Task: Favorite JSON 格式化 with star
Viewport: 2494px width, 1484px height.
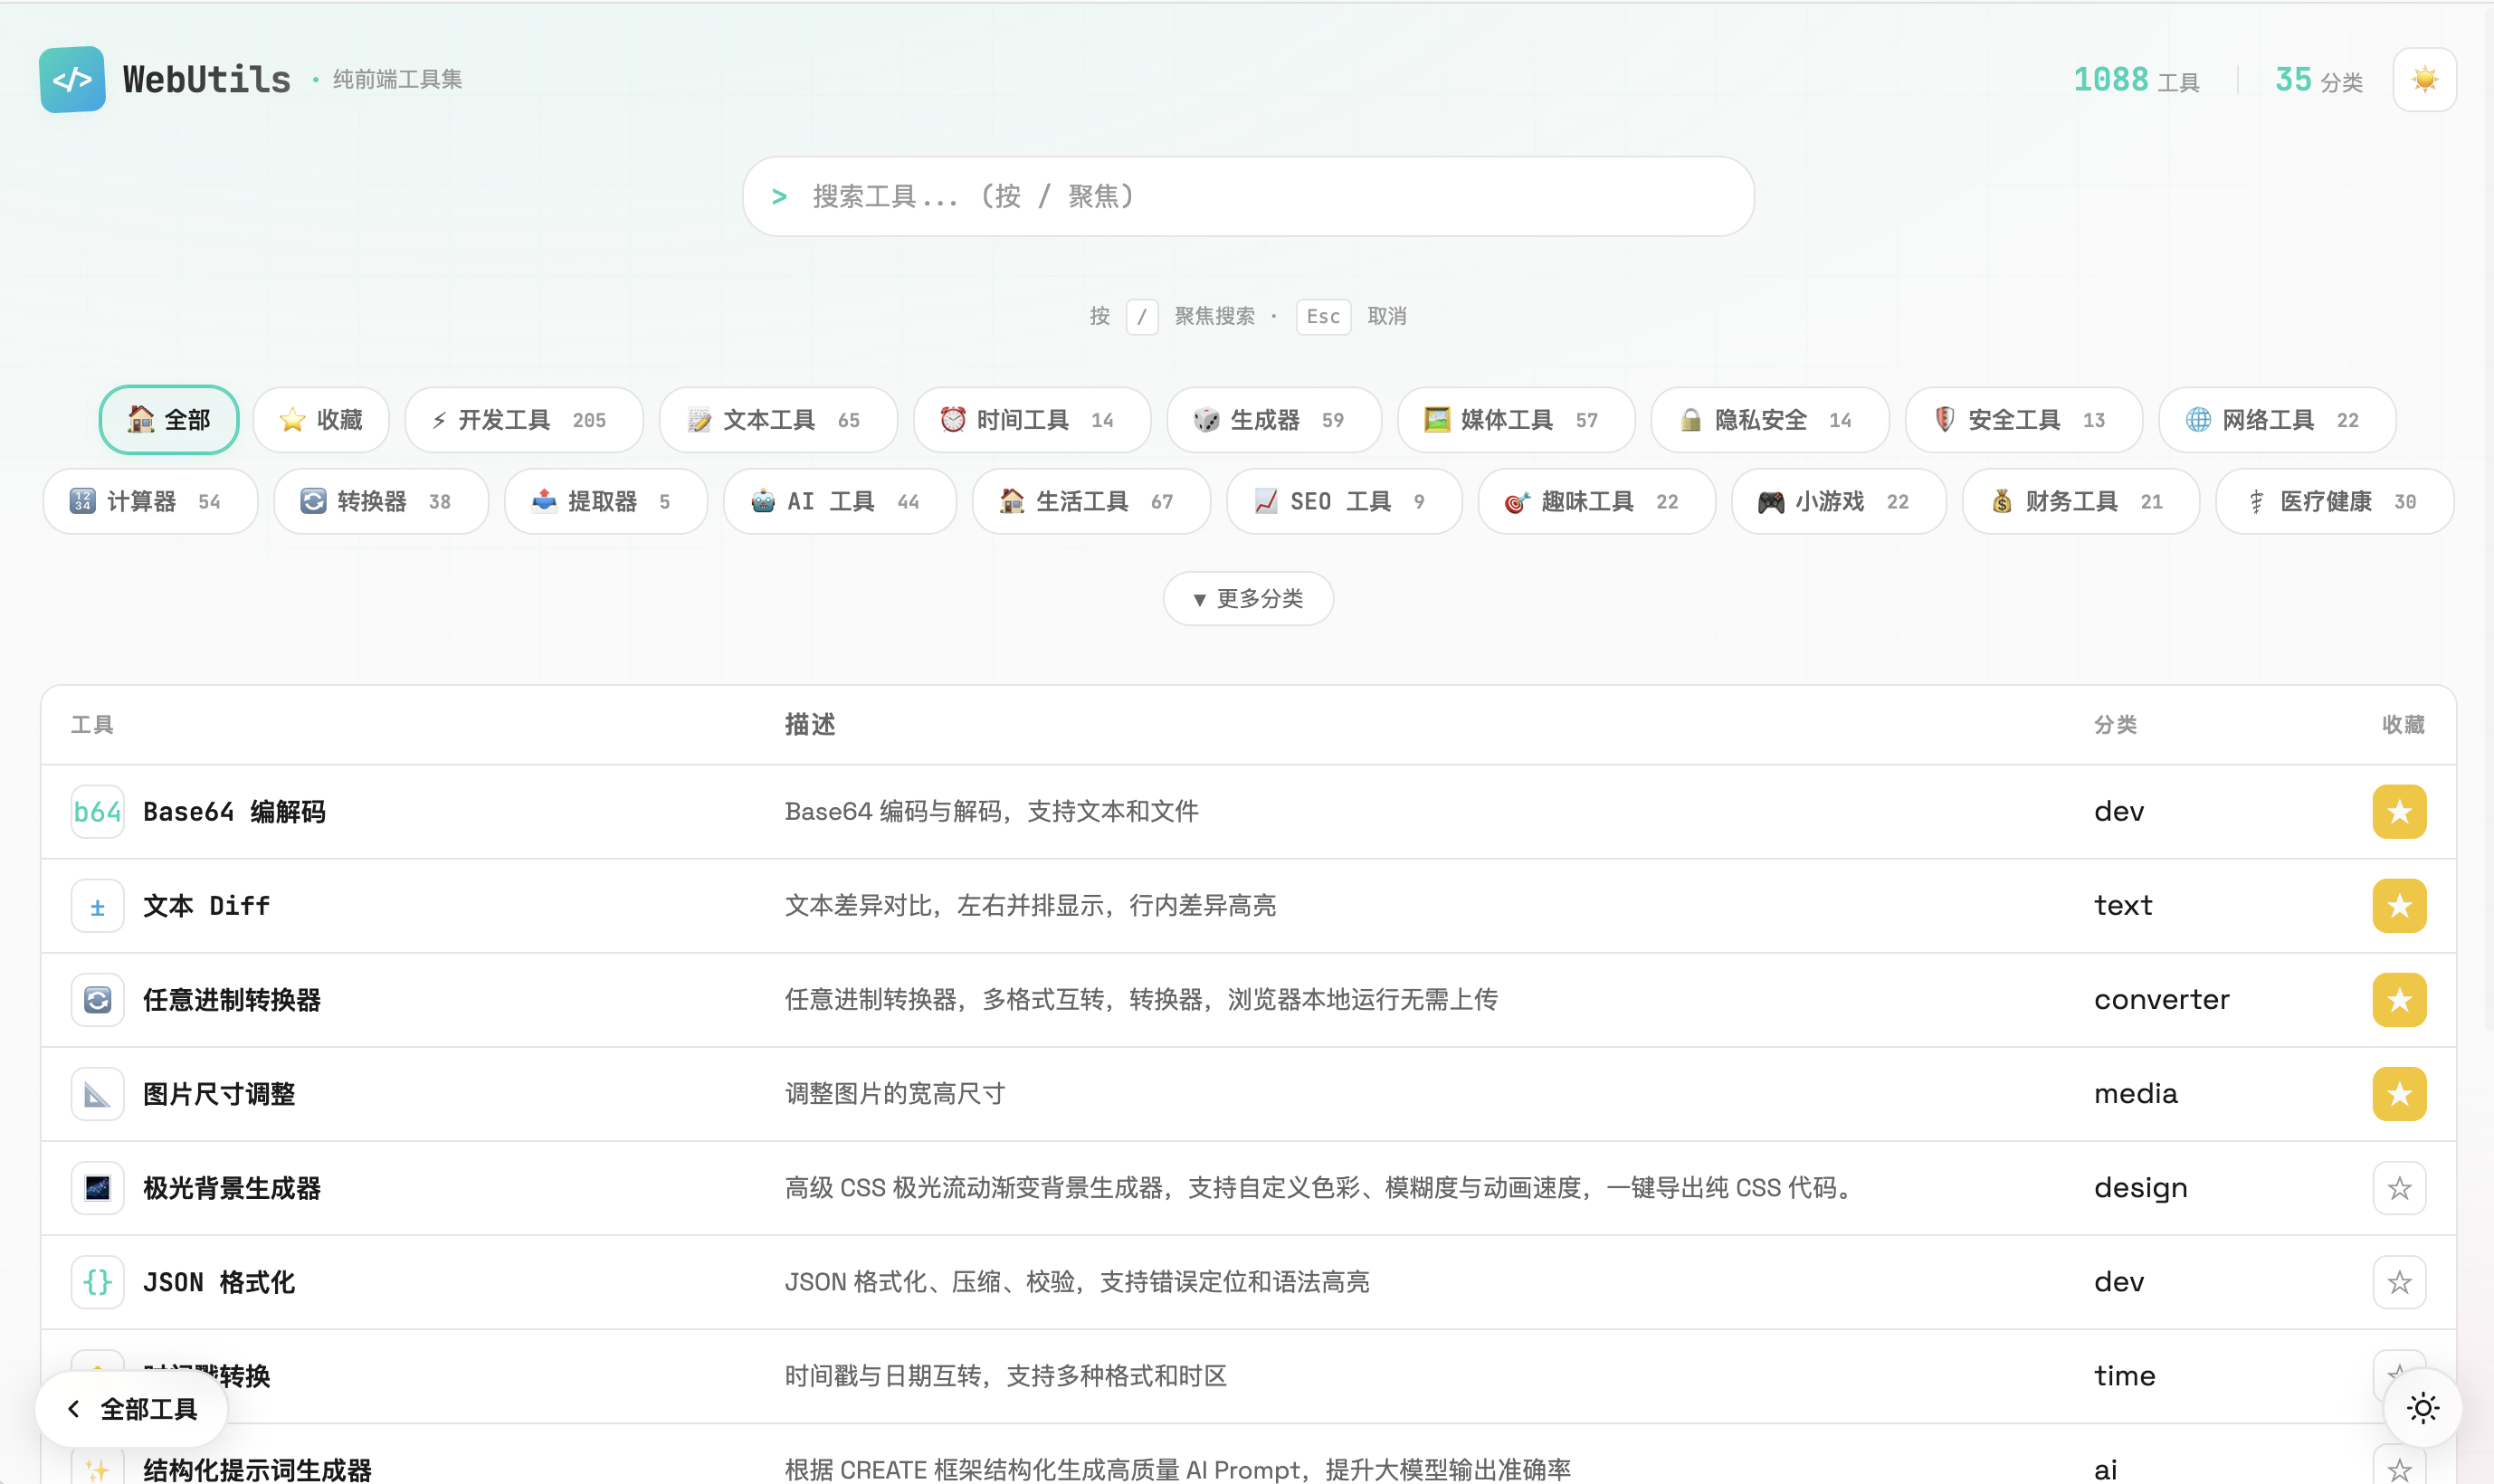Action: point(2399,1282)
